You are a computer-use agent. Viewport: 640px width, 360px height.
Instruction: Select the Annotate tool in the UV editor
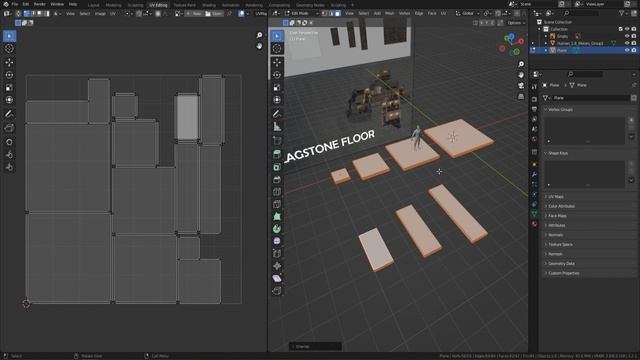(x=9, y=114)
